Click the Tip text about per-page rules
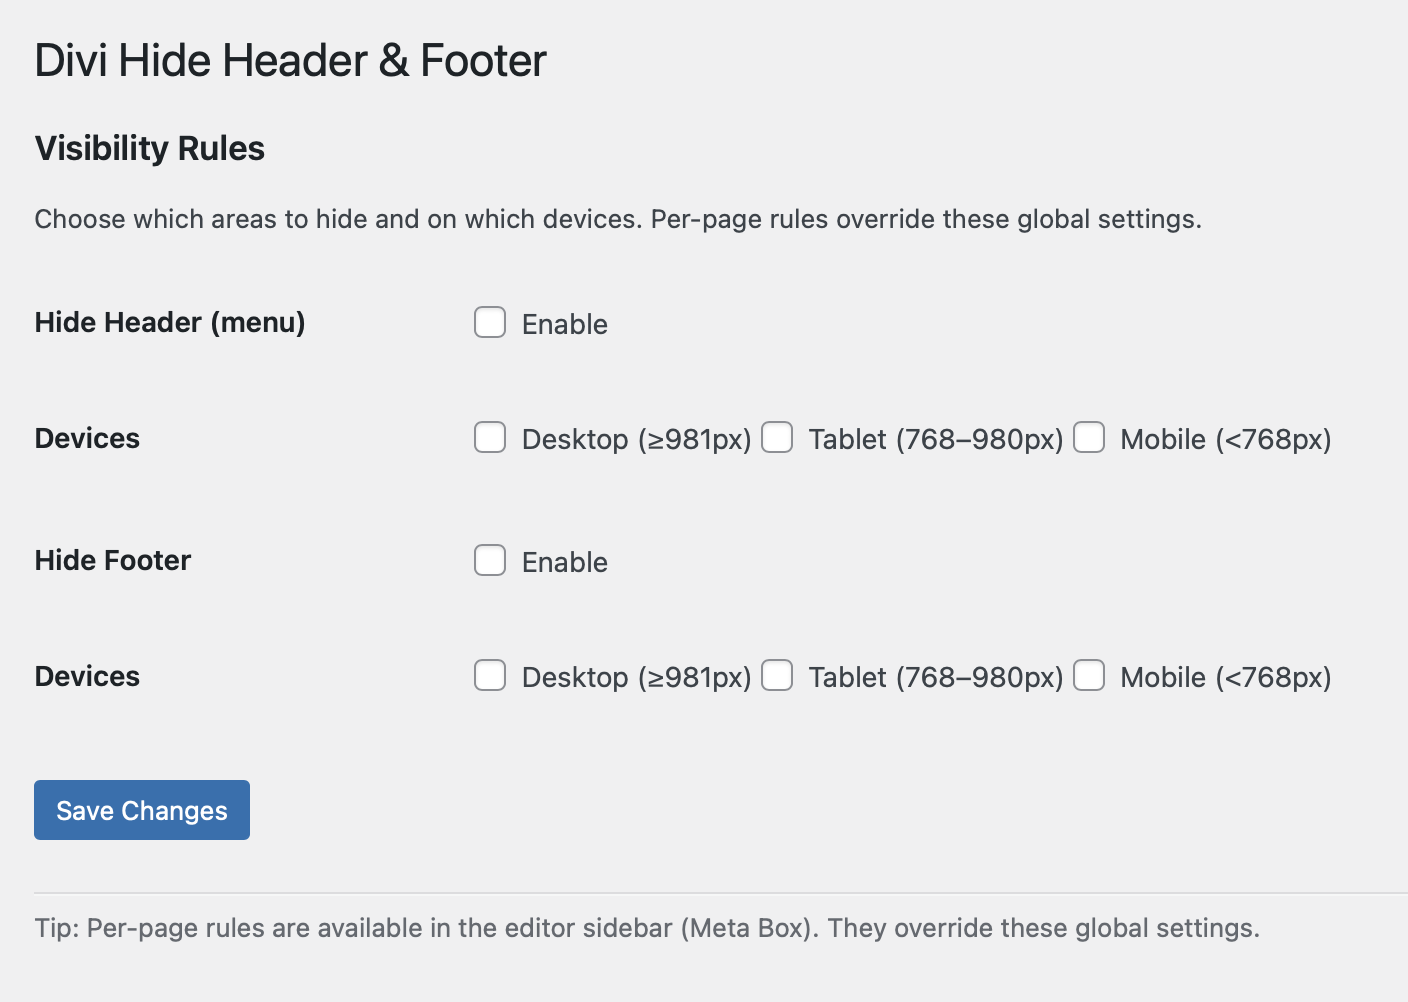Viewport: 1408px width, 1002px height. coord(647,928)
